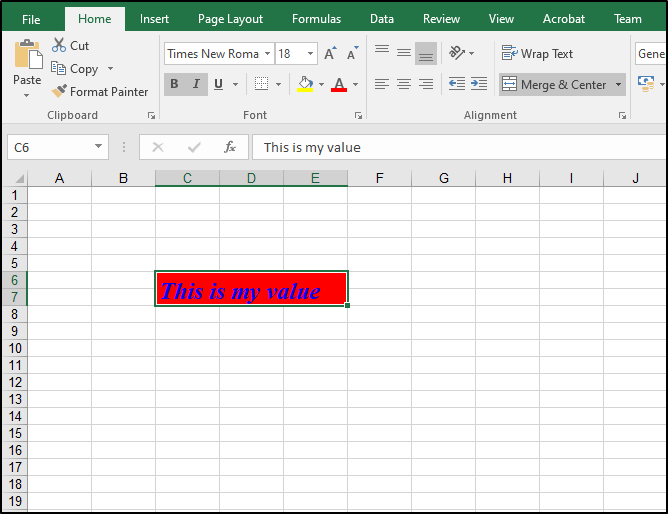Viewport: 668px width, 514px height.
Task: Expand the Merge & Center dropdown arrow
Action: pyautogui.click(x=618, y=85)
